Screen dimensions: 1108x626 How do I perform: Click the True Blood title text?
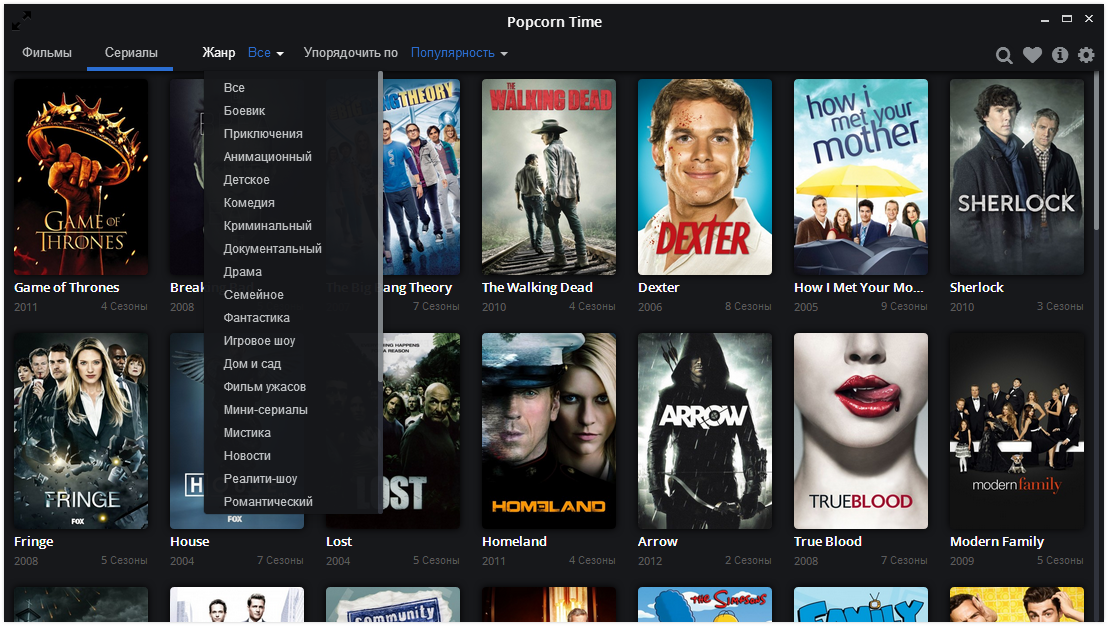(827, 542)
